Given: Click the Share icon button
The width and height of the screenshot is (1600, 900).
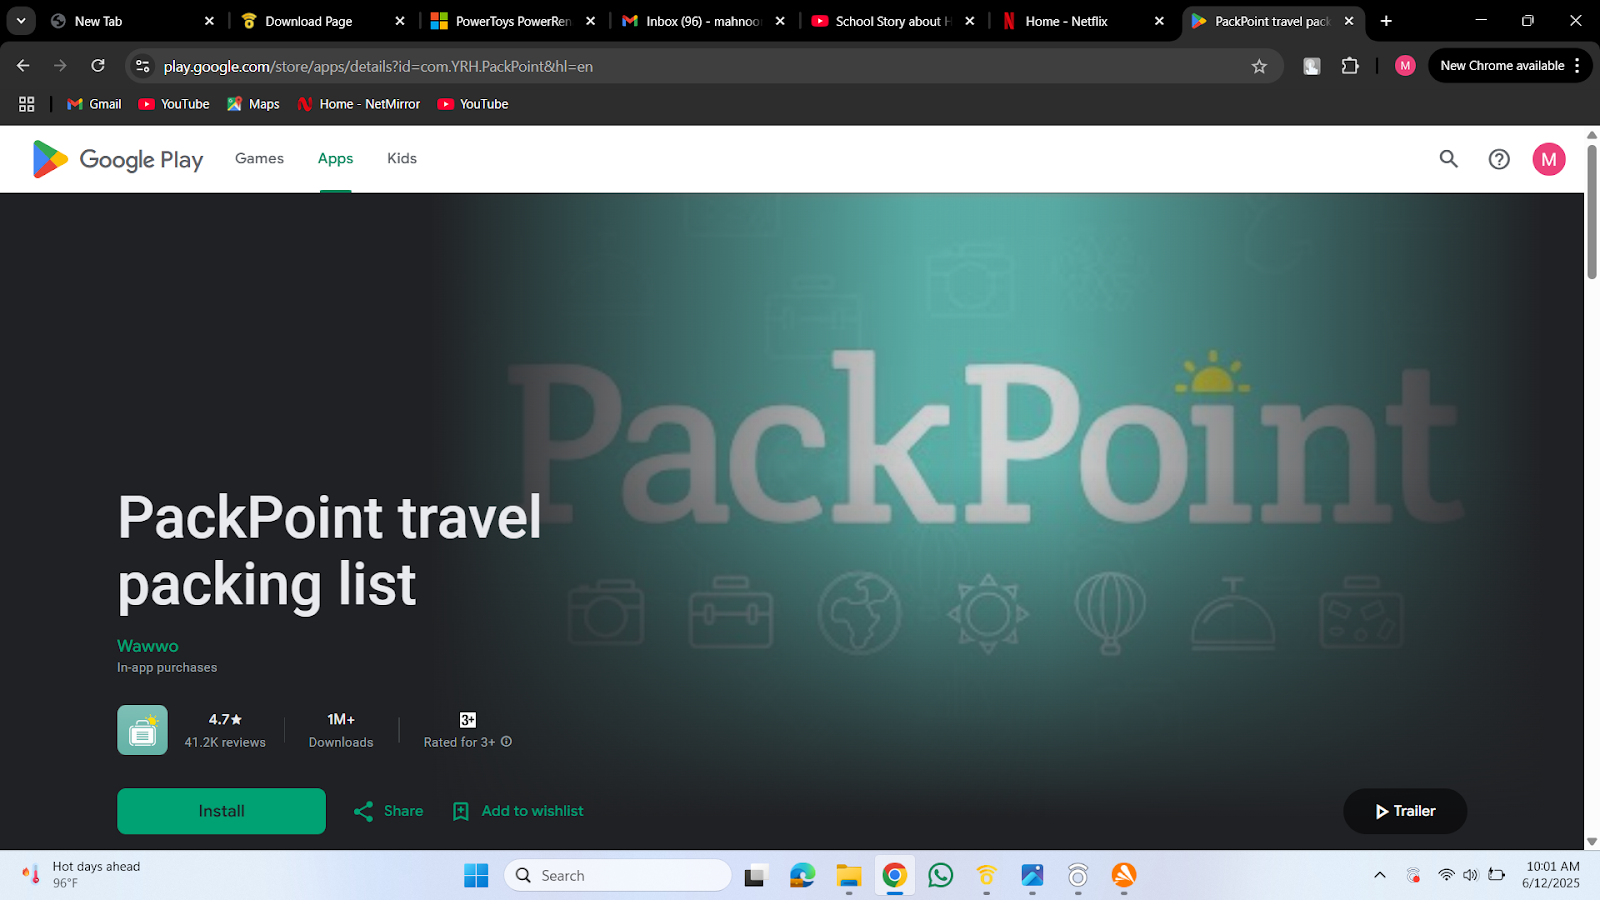Looking at the screenshot, I should click(388, 811).
